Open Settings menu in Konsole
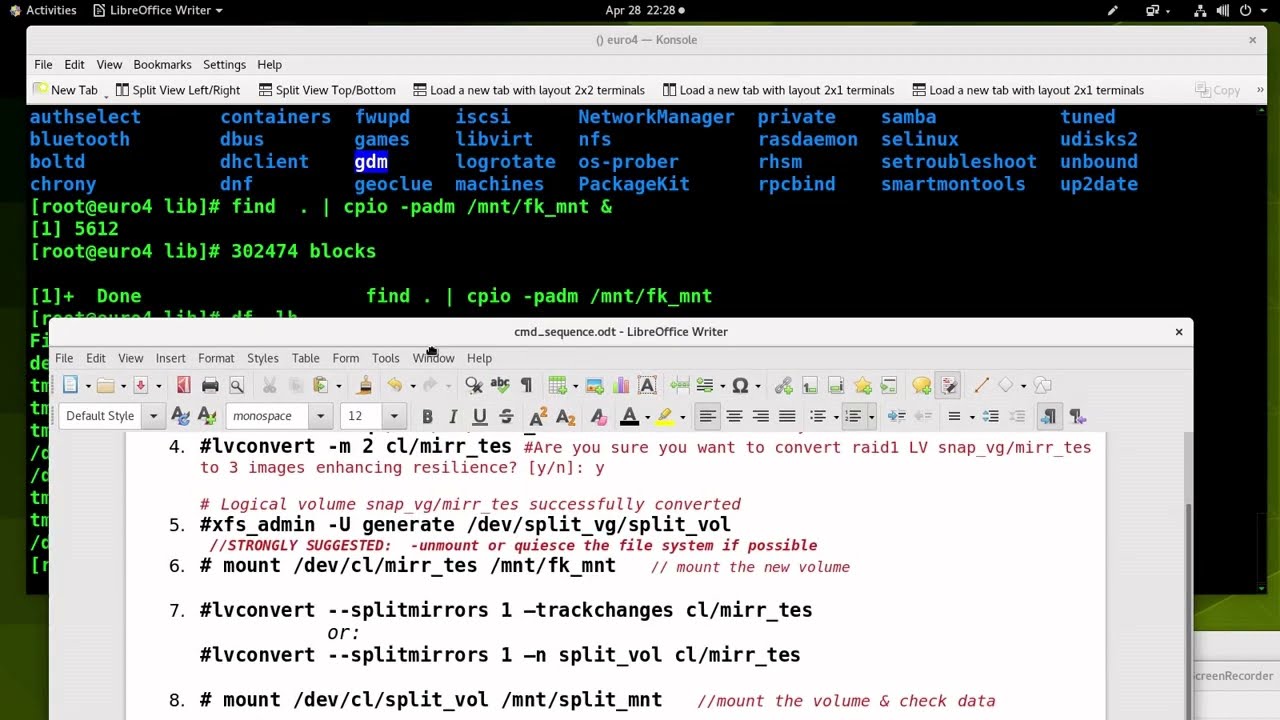This screenshot has height=720, width=1280. [x=224, y=65]
